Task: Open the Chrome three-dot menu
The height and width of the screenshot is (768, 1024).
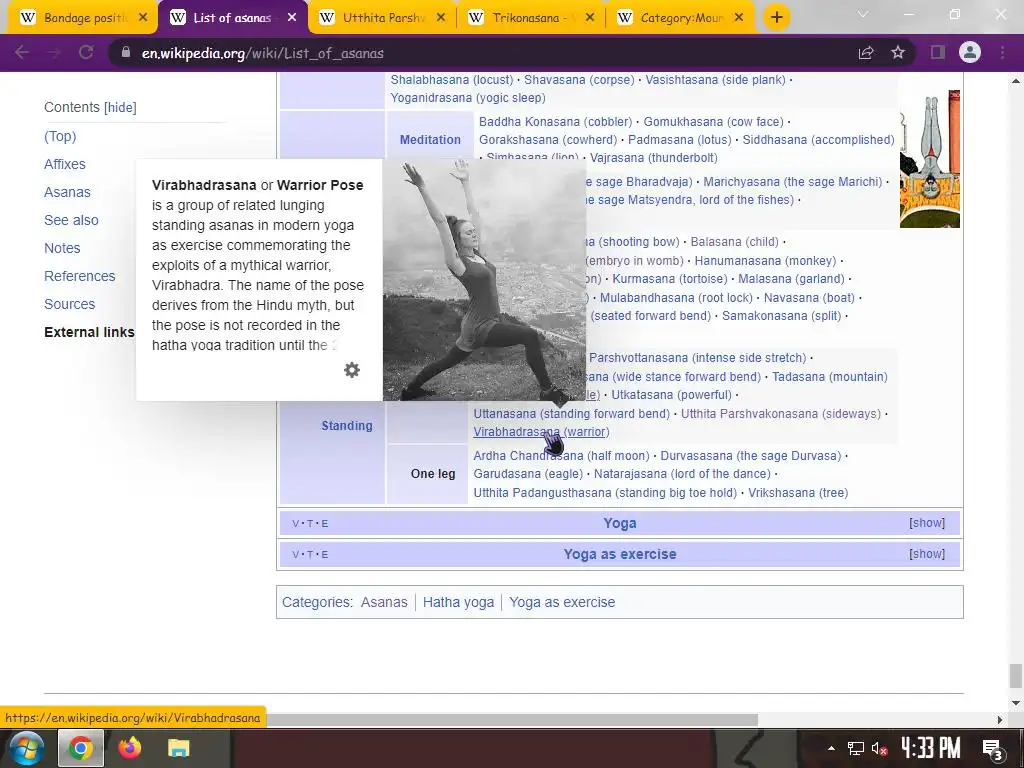Action: pyautogui.click(x=1002, y=53)
